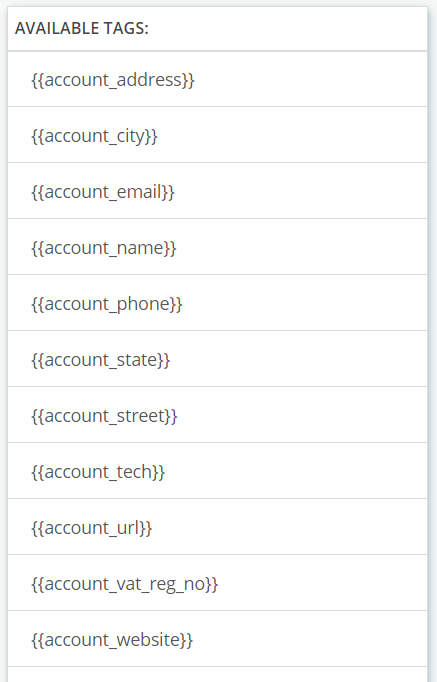
Task: Choose the {{account_email}} tag
Action: (x=103, y=192)
